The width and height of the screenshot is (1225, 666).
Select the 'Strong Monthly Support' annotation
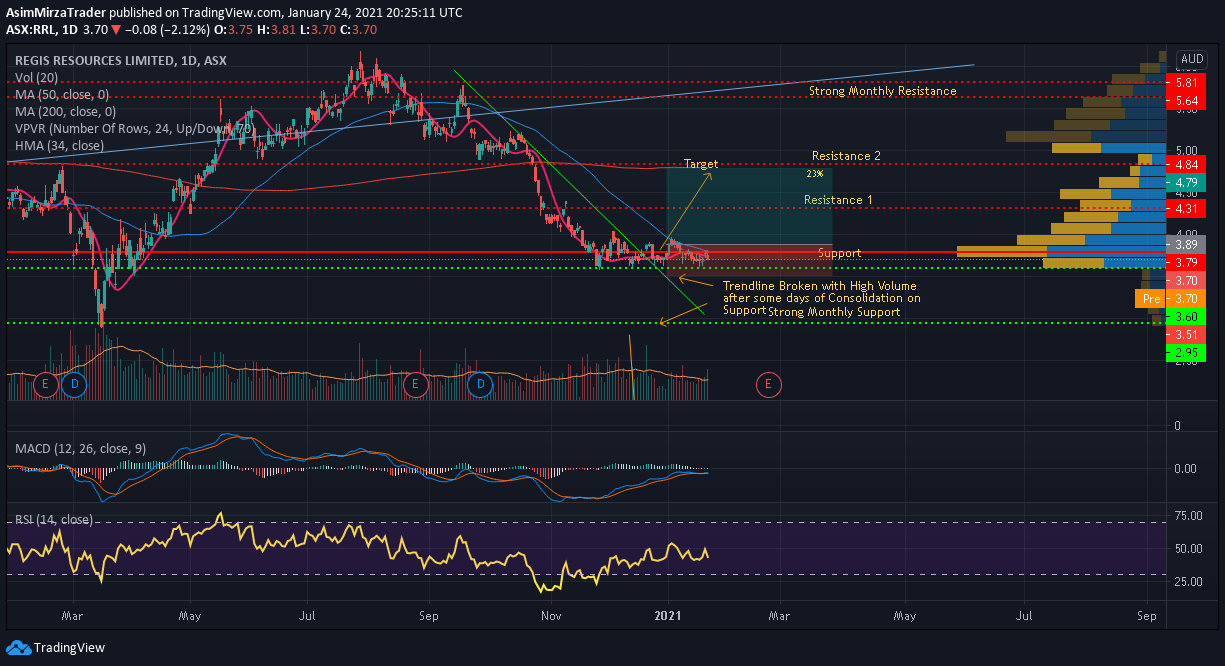pyautogui.click(x=833, y=312)
